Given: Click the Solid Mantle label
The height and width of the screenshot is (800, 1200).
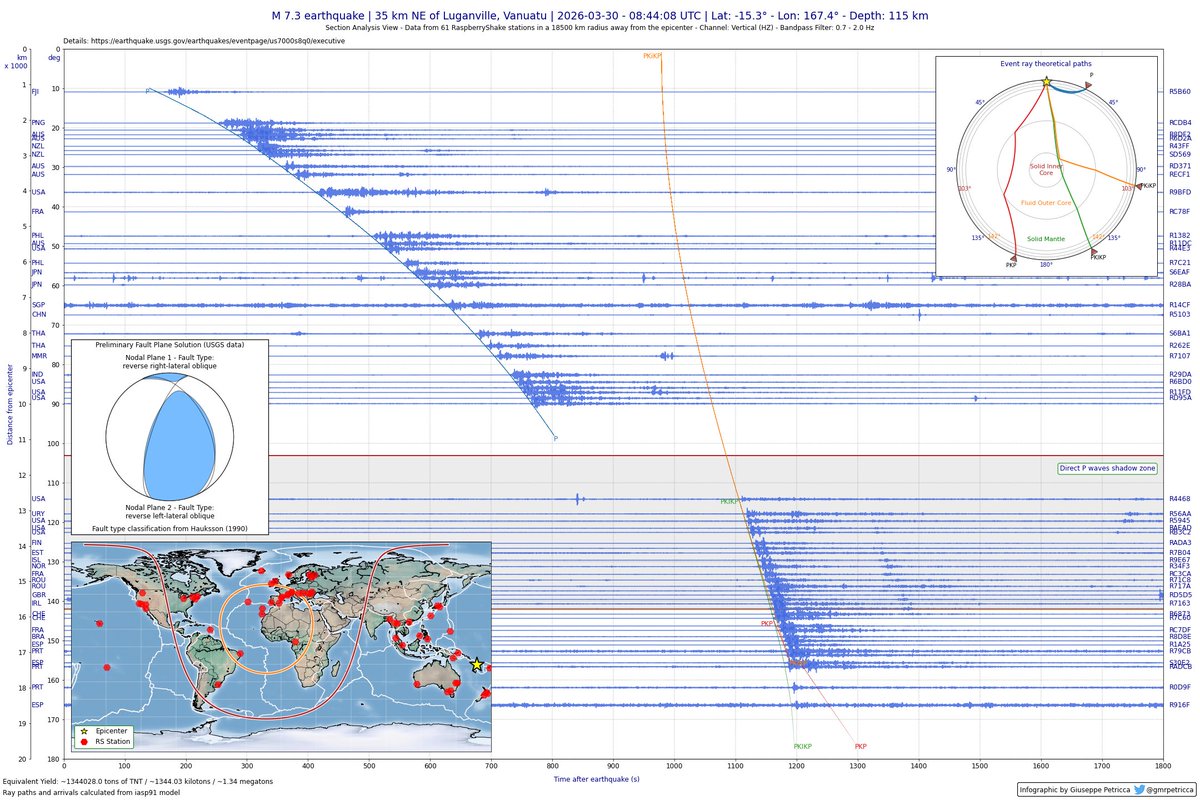Looking at the screenshot, I should click(1046, 239).
